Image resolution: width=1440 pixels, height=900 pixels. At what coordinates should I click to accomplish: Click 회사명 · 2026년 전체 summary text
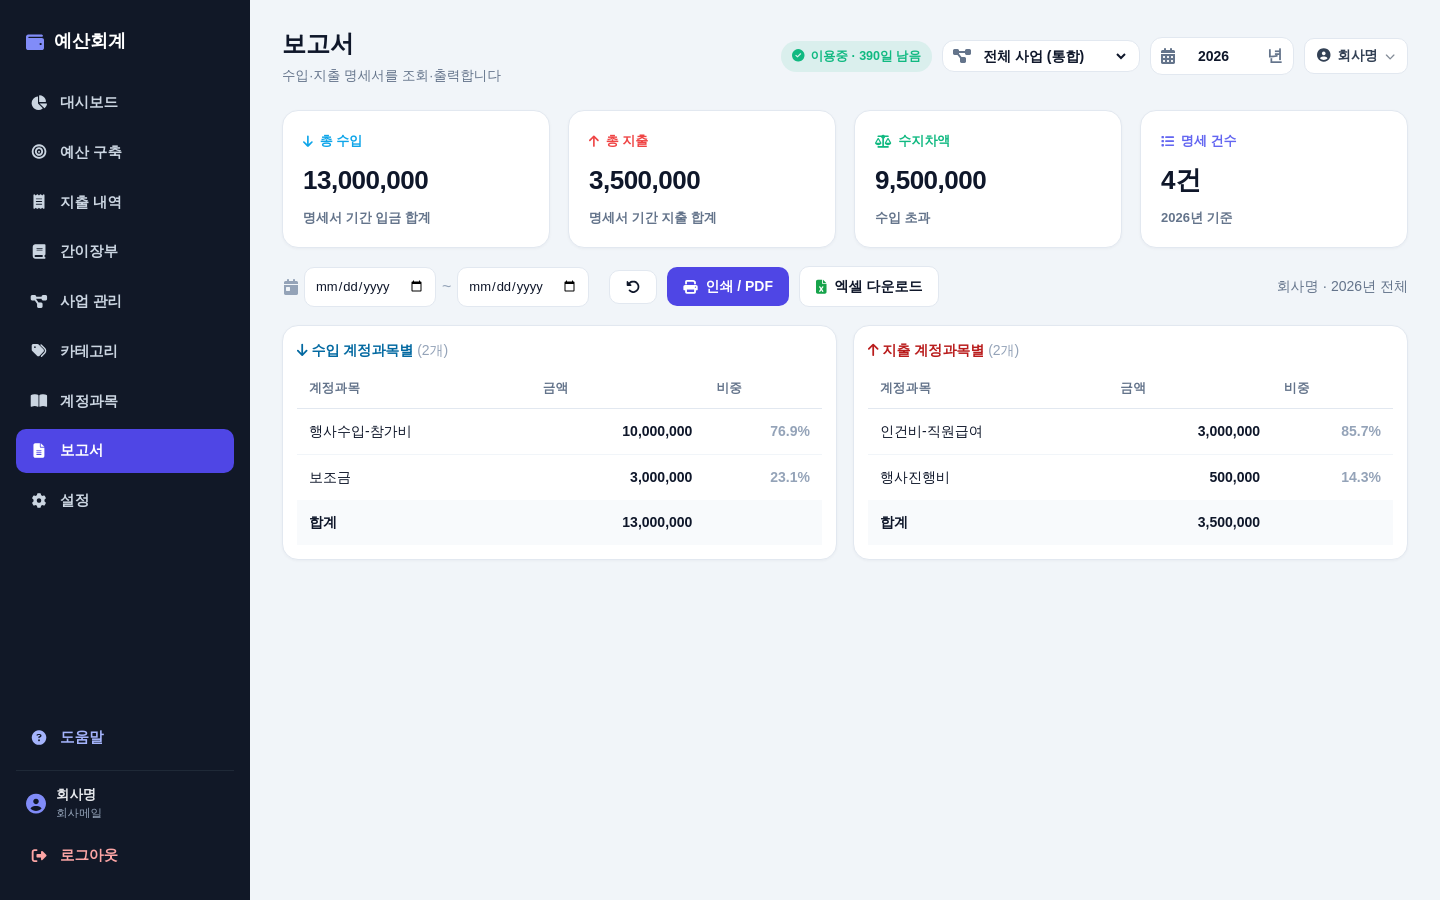[1342, 287]
